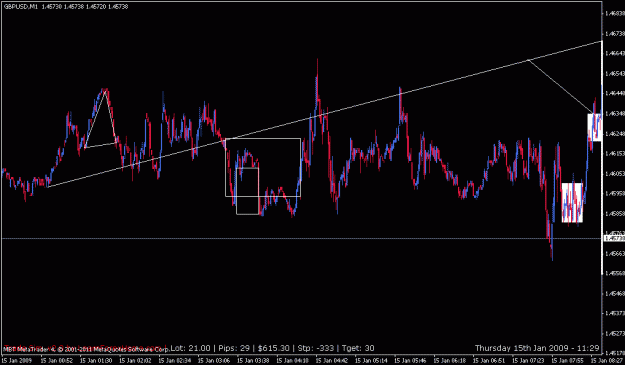Click the "Thursday 15th Jan 2009 - 11:29" text

[x=537, y=348]
